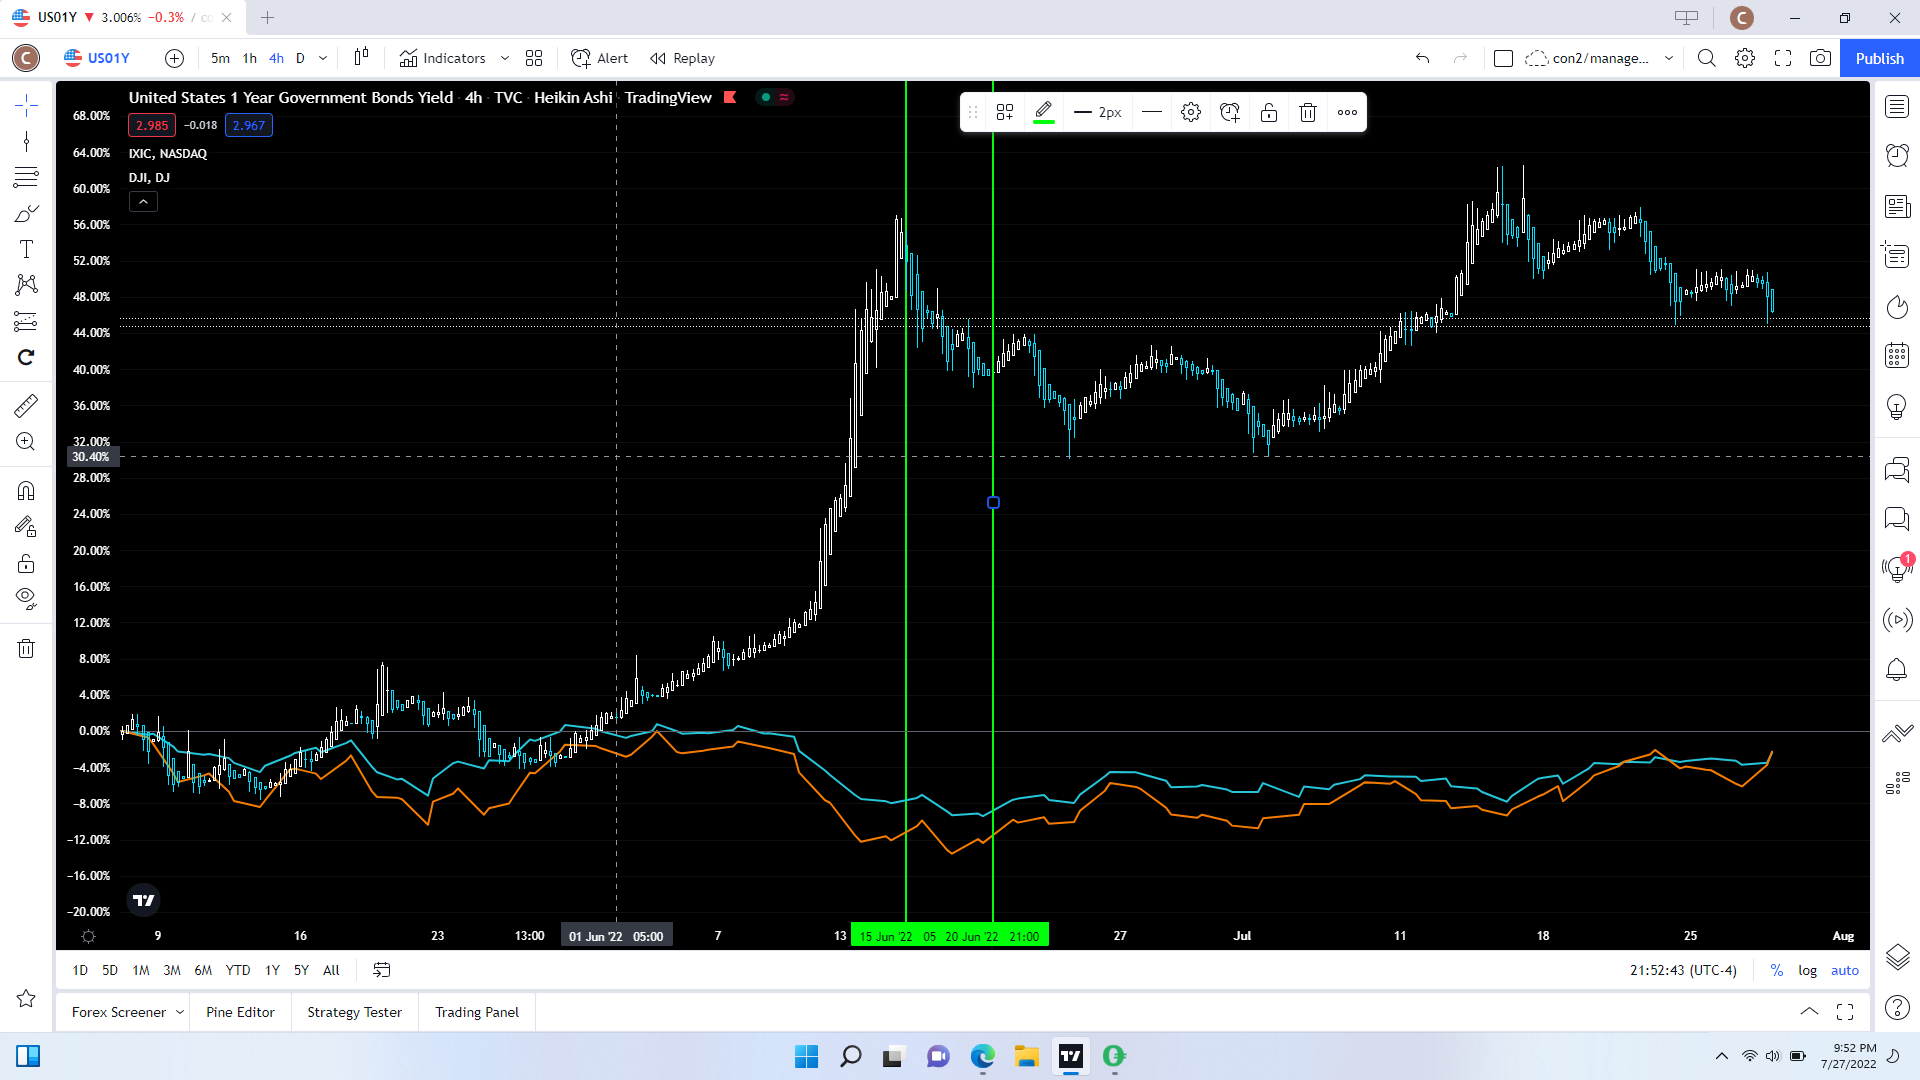
Task: Toggle hide all drawings eye icon
Action: click(26, 599)
